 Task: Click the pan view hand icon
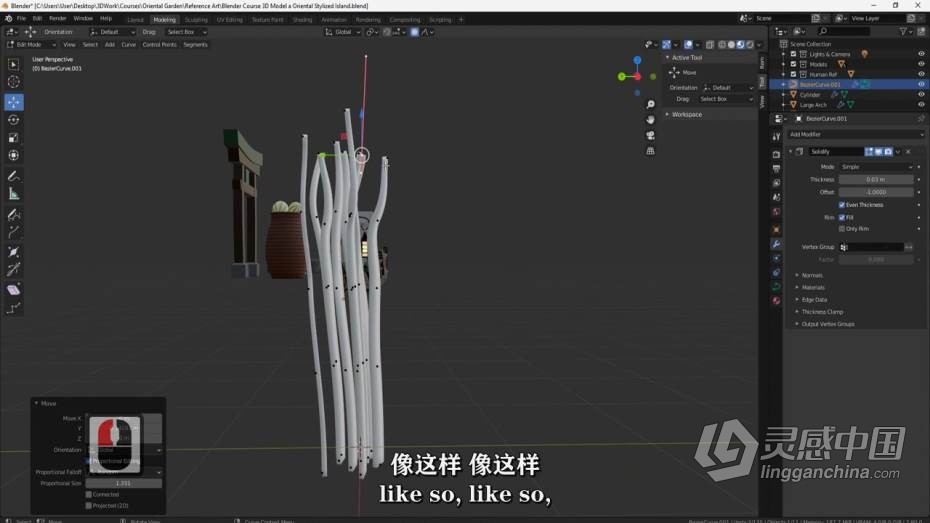coord(651,120)
